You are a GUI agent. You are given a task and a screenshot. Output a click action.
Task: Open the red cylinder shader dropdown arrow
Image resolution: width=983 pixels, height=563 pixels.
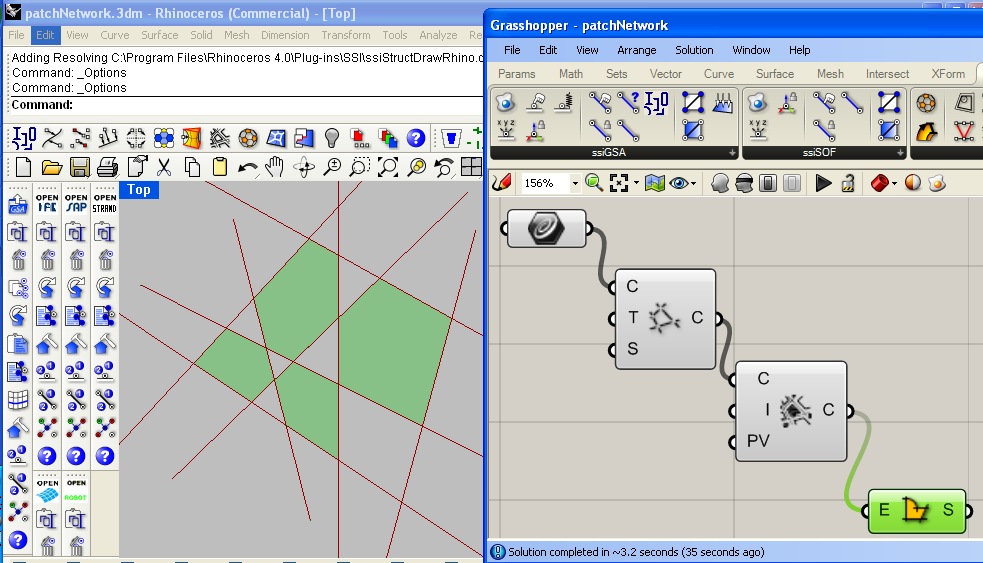coord(894,184)
